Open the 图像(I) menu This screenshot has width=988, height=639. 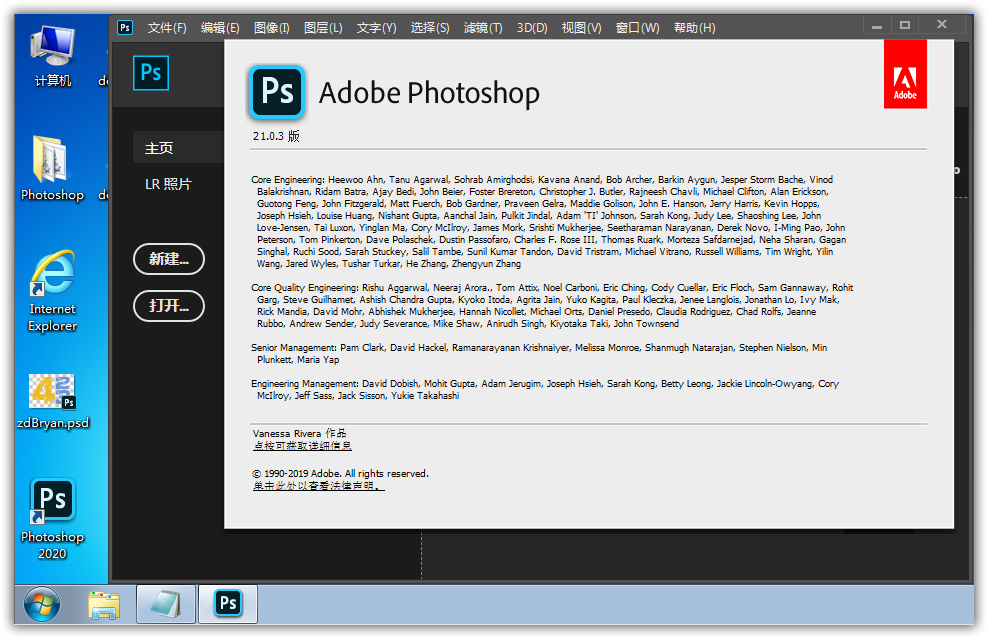click(x=272, y=28)
